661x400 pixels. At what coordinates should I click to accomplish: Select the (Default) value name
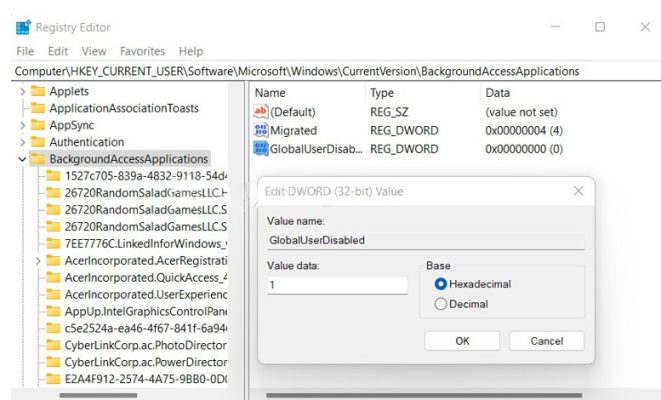[293, 112]
